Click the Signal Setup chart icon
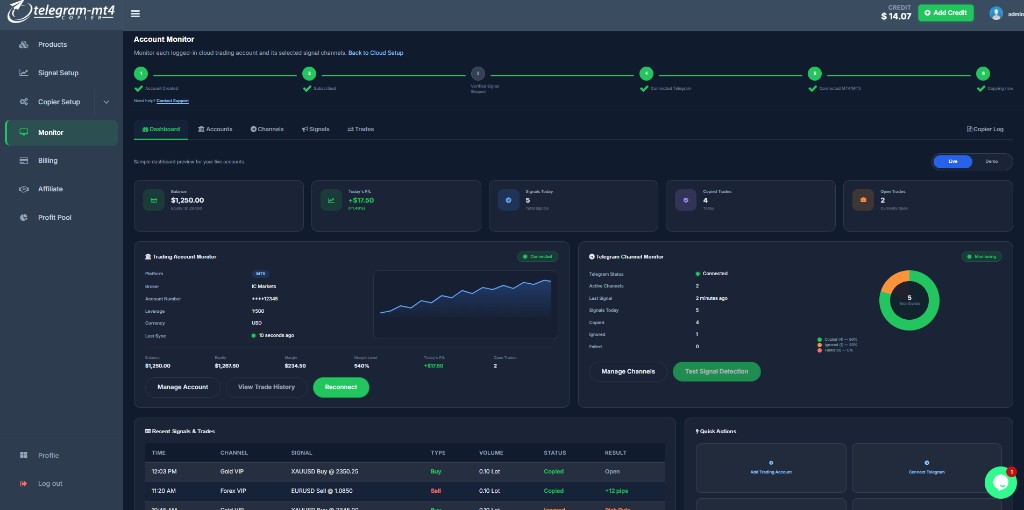This screenshot has width=1024, height=510. click(x=24, y=73)
